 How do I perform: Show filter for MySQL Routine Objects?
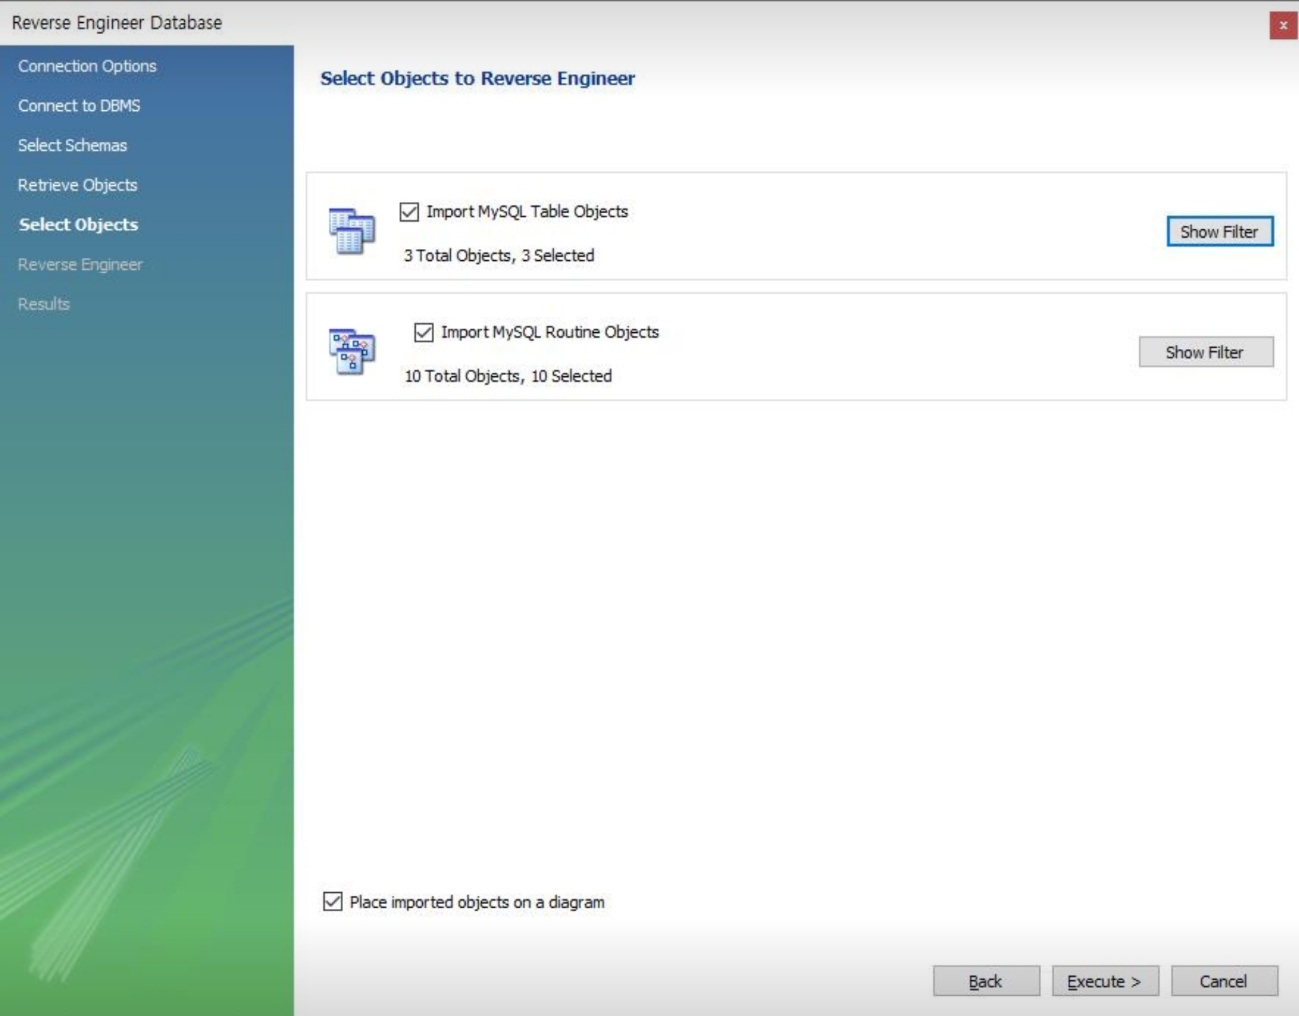point(1206,352)
